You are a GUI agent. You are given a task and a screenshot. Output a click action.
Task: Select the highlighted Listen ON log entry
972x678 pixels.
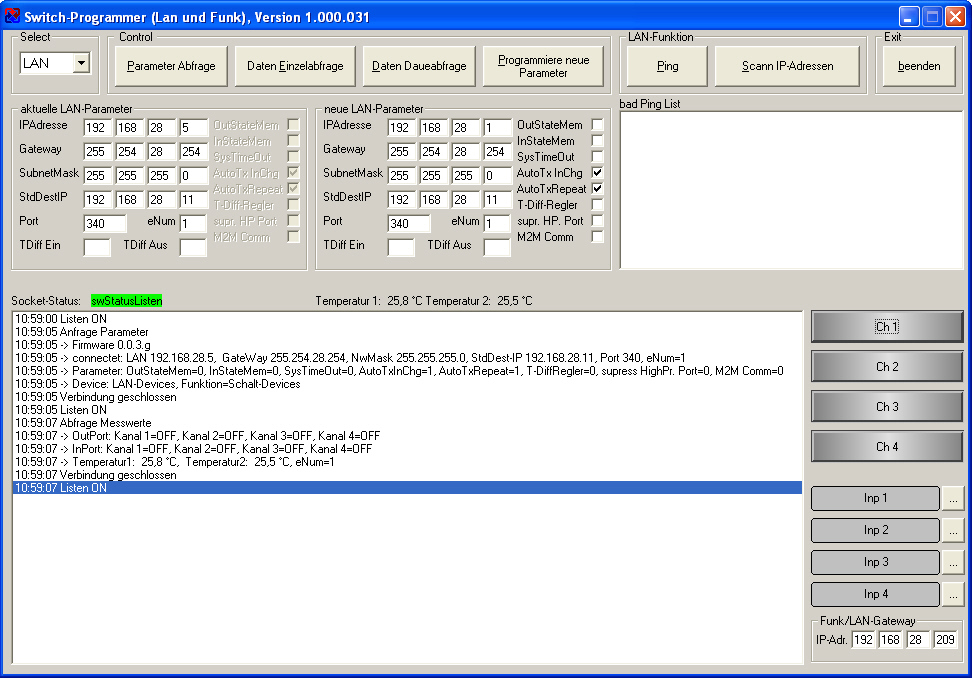pyautogui.click(x=406, y=488)
